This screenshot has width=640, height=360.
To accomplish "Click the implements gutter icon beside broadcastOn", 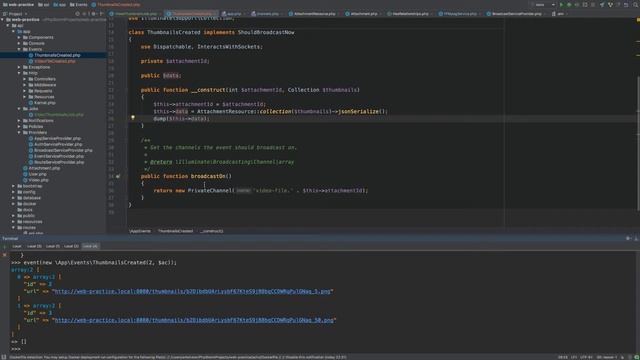I will [118, 176].
